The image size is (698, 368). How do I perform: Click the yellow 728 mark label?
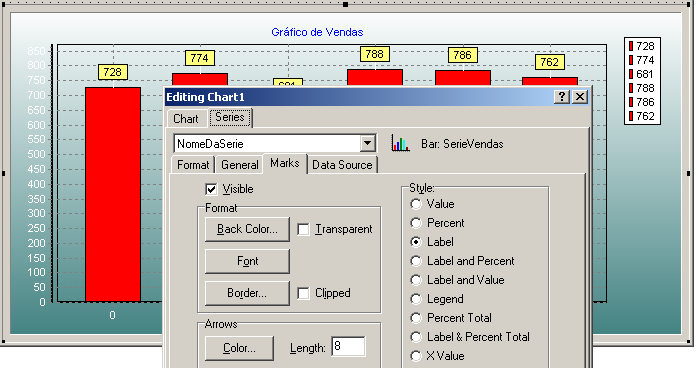tap(113, 72)
